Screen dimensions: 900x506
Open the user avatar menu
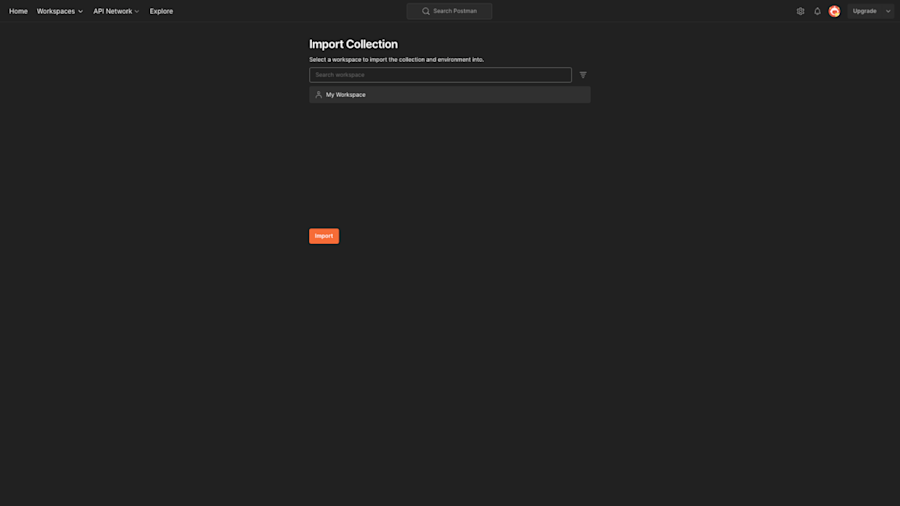tap(835, 11)
